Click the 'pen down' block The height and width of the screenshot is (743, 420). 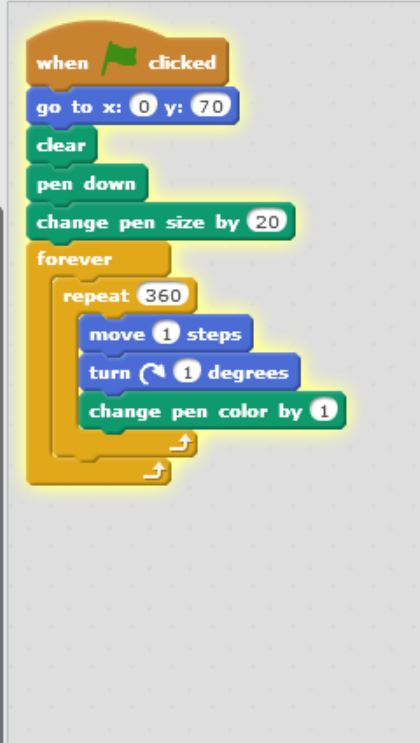pos(87,184)
